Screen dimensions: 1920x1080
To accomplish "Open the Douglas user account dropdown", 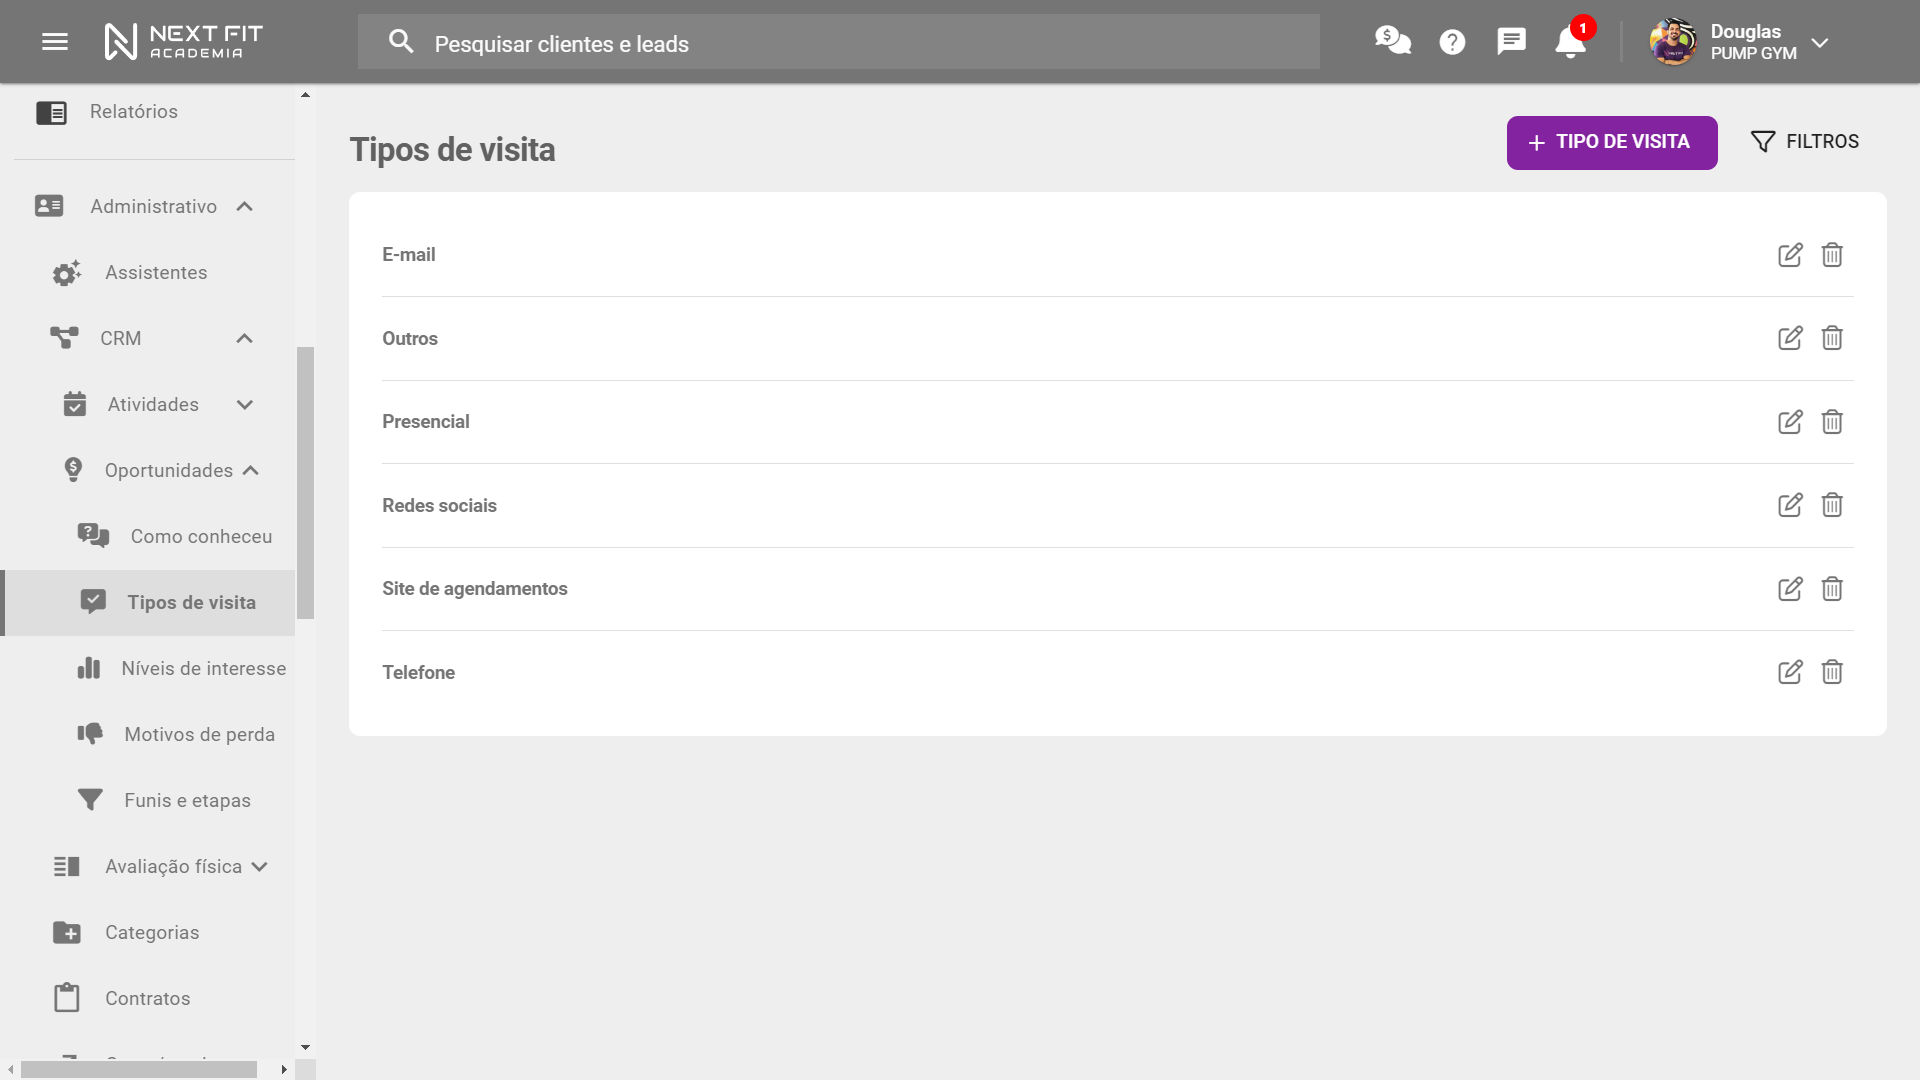I will [x=1819, y=42].
